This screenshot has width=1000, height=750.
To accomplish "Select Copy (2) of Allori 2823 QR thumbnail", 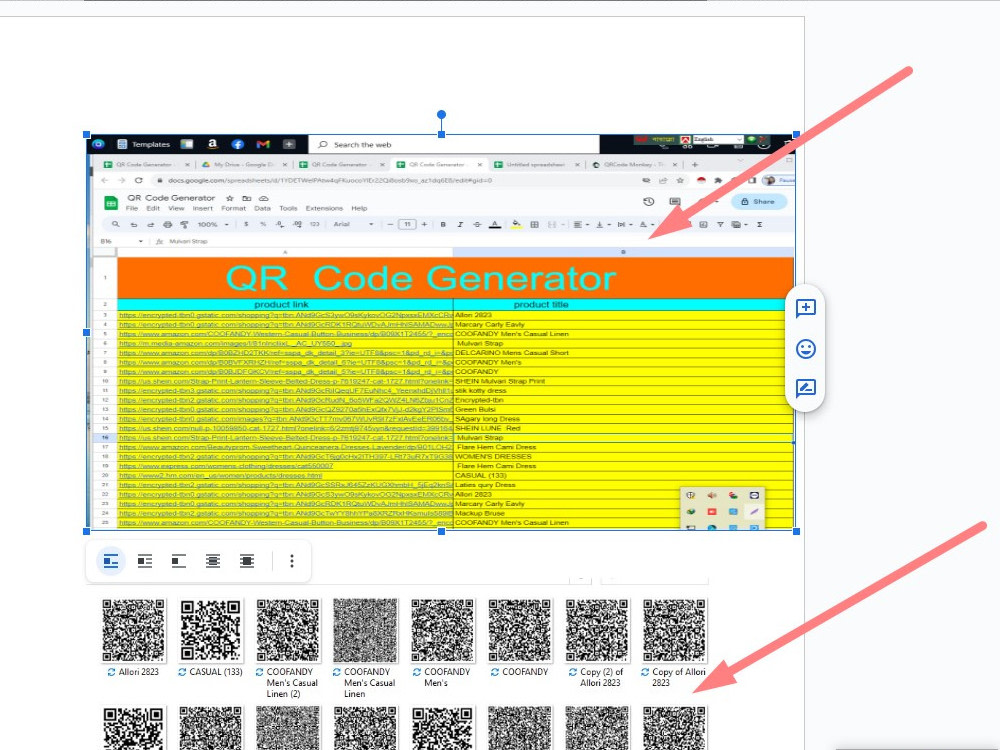I will [597, 630].
